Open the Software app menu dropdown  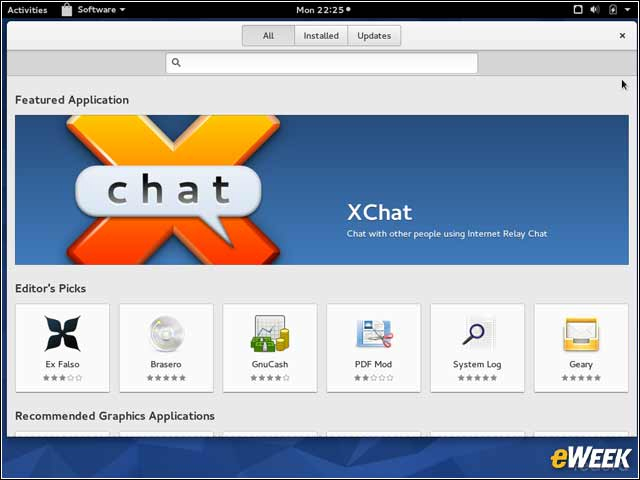(x=100, y=10)
